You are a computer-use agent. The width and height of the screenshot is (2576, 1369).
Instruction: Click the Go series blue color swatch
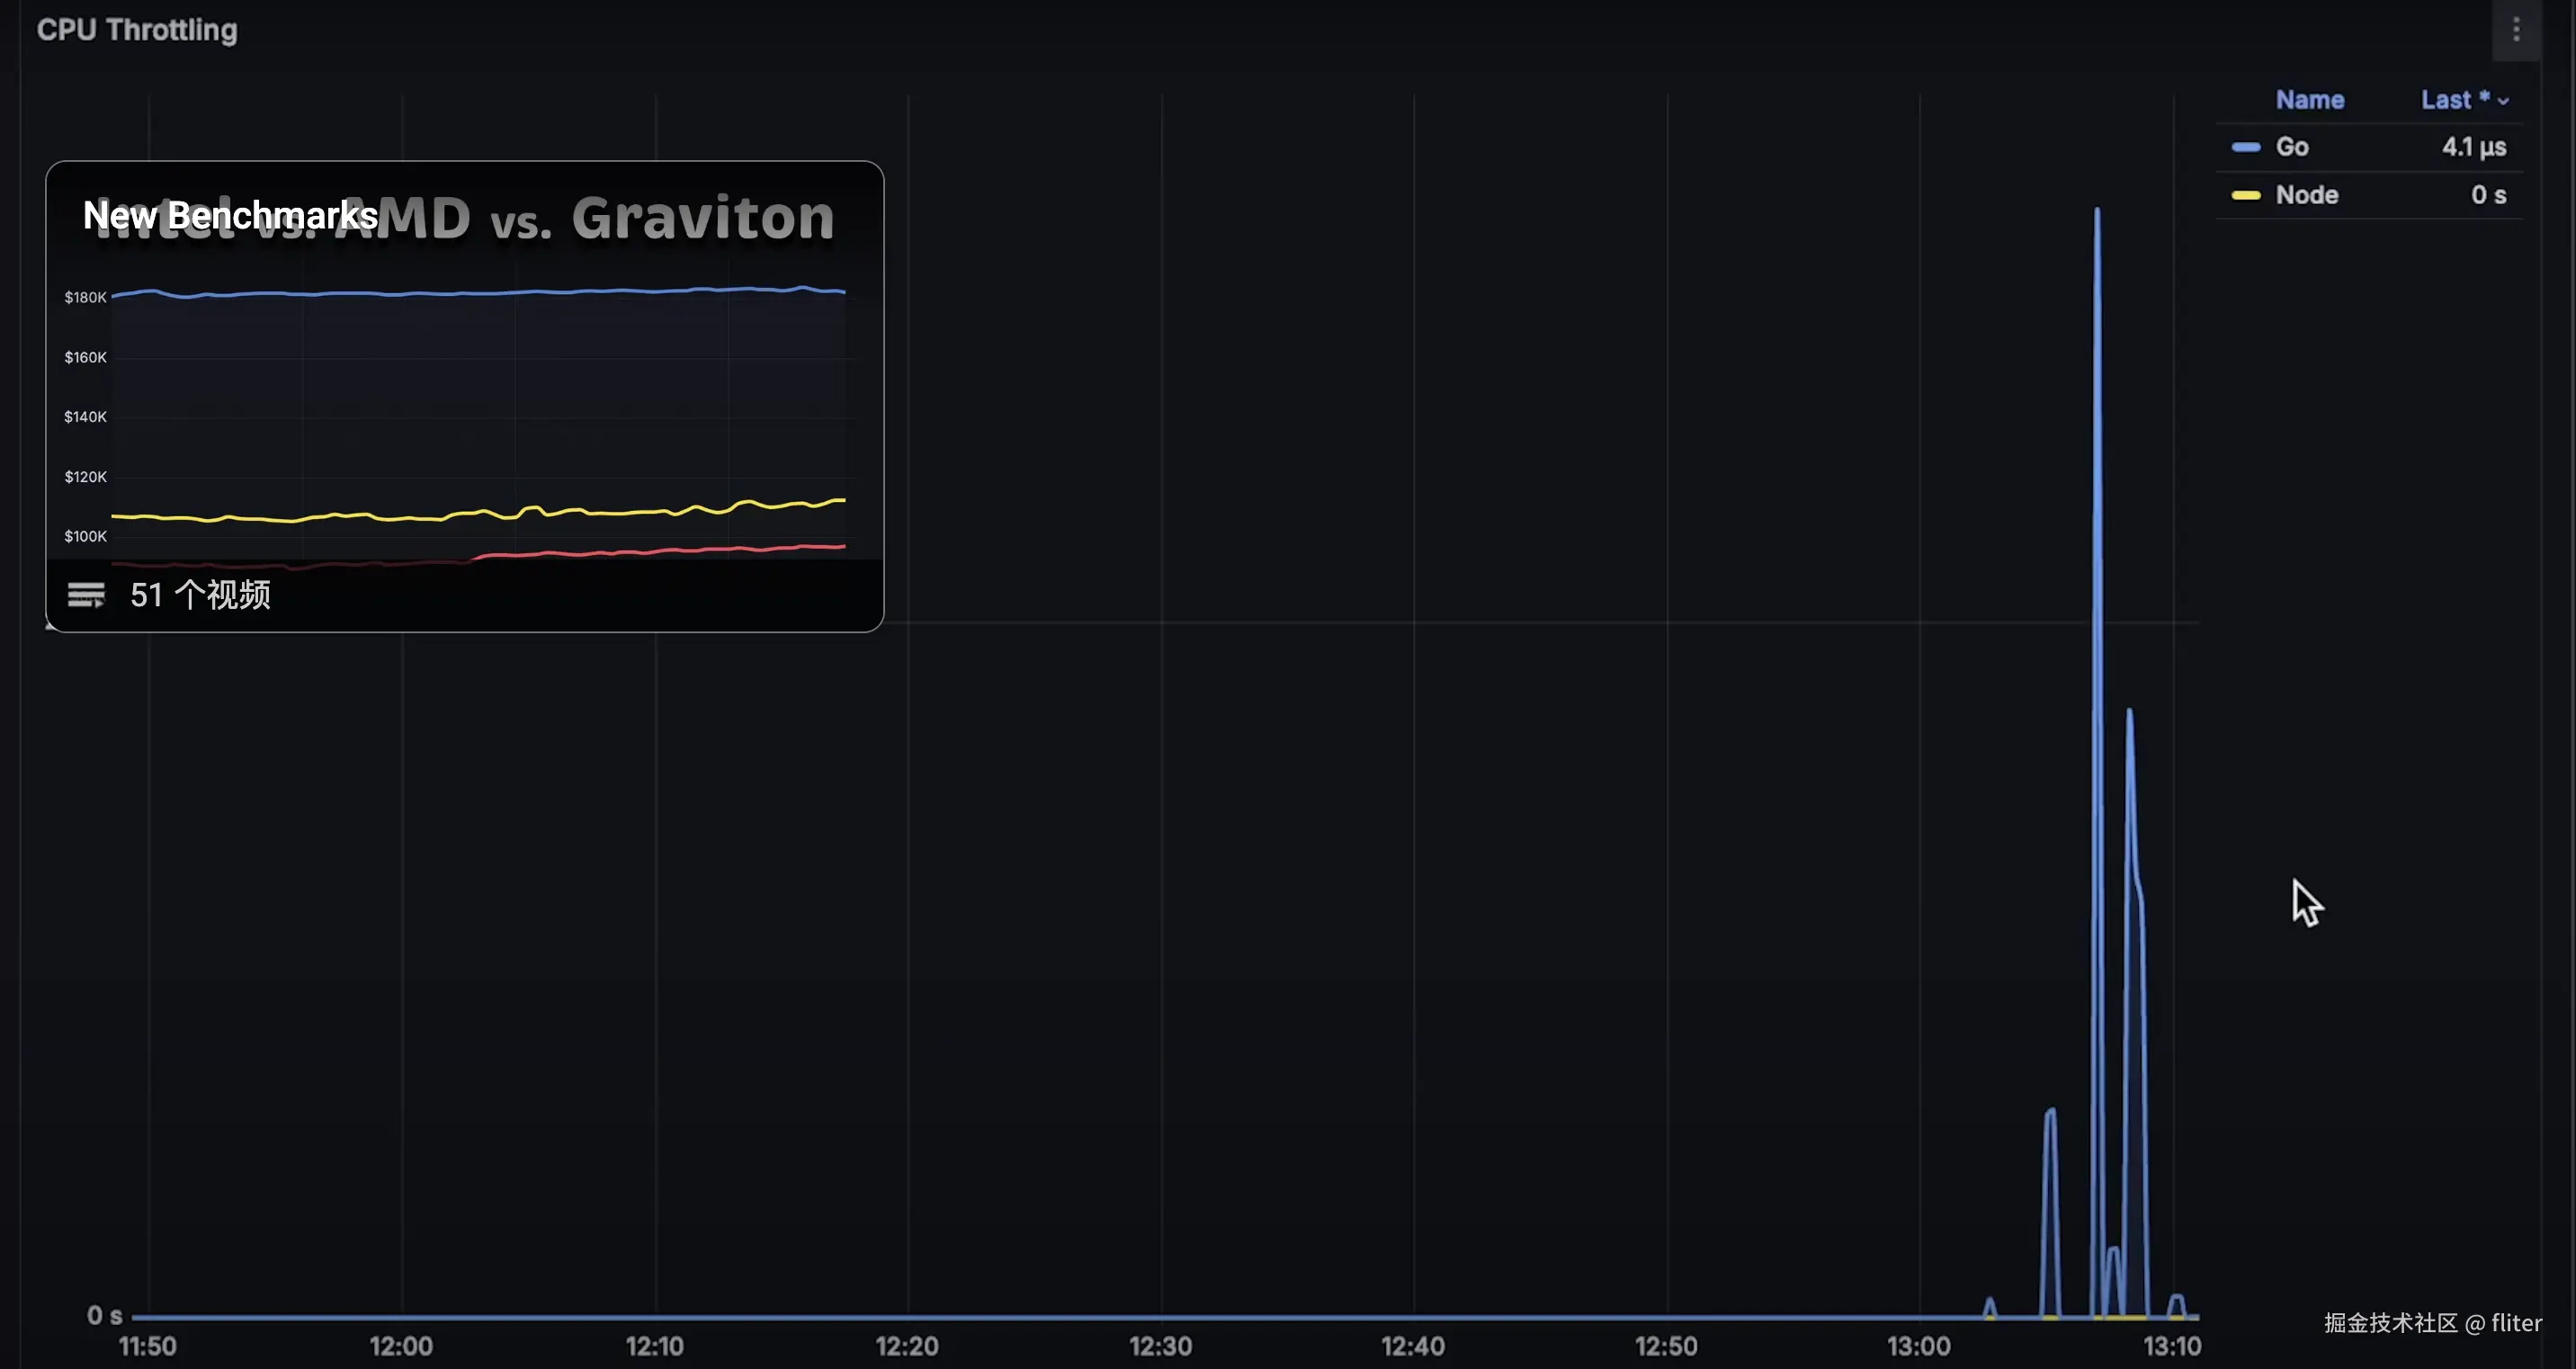[2245, 147]
